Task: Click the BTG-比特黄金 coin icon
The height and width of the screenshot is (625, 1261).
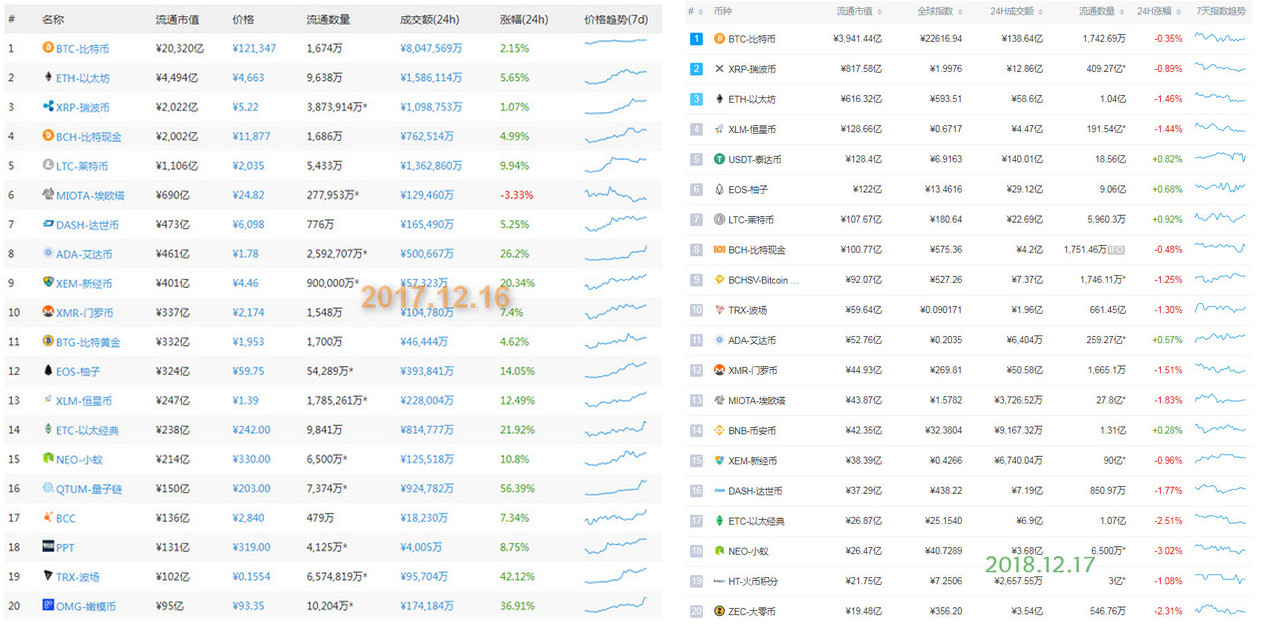Action: point(48,342)
